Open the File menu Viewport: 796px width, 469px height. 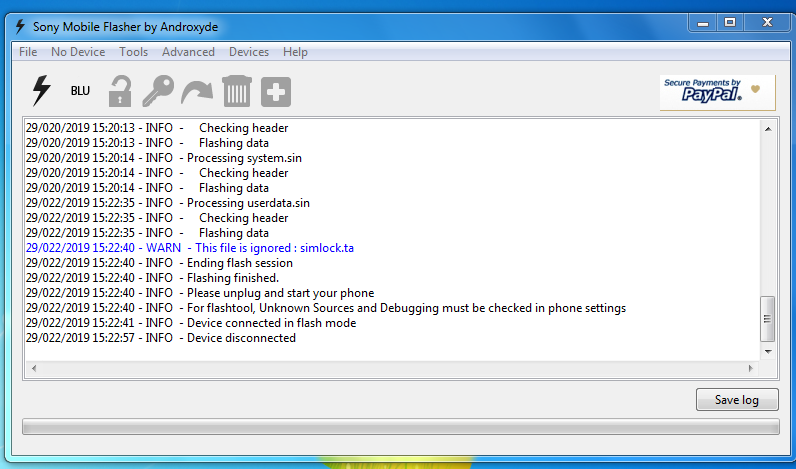[28, 52]
